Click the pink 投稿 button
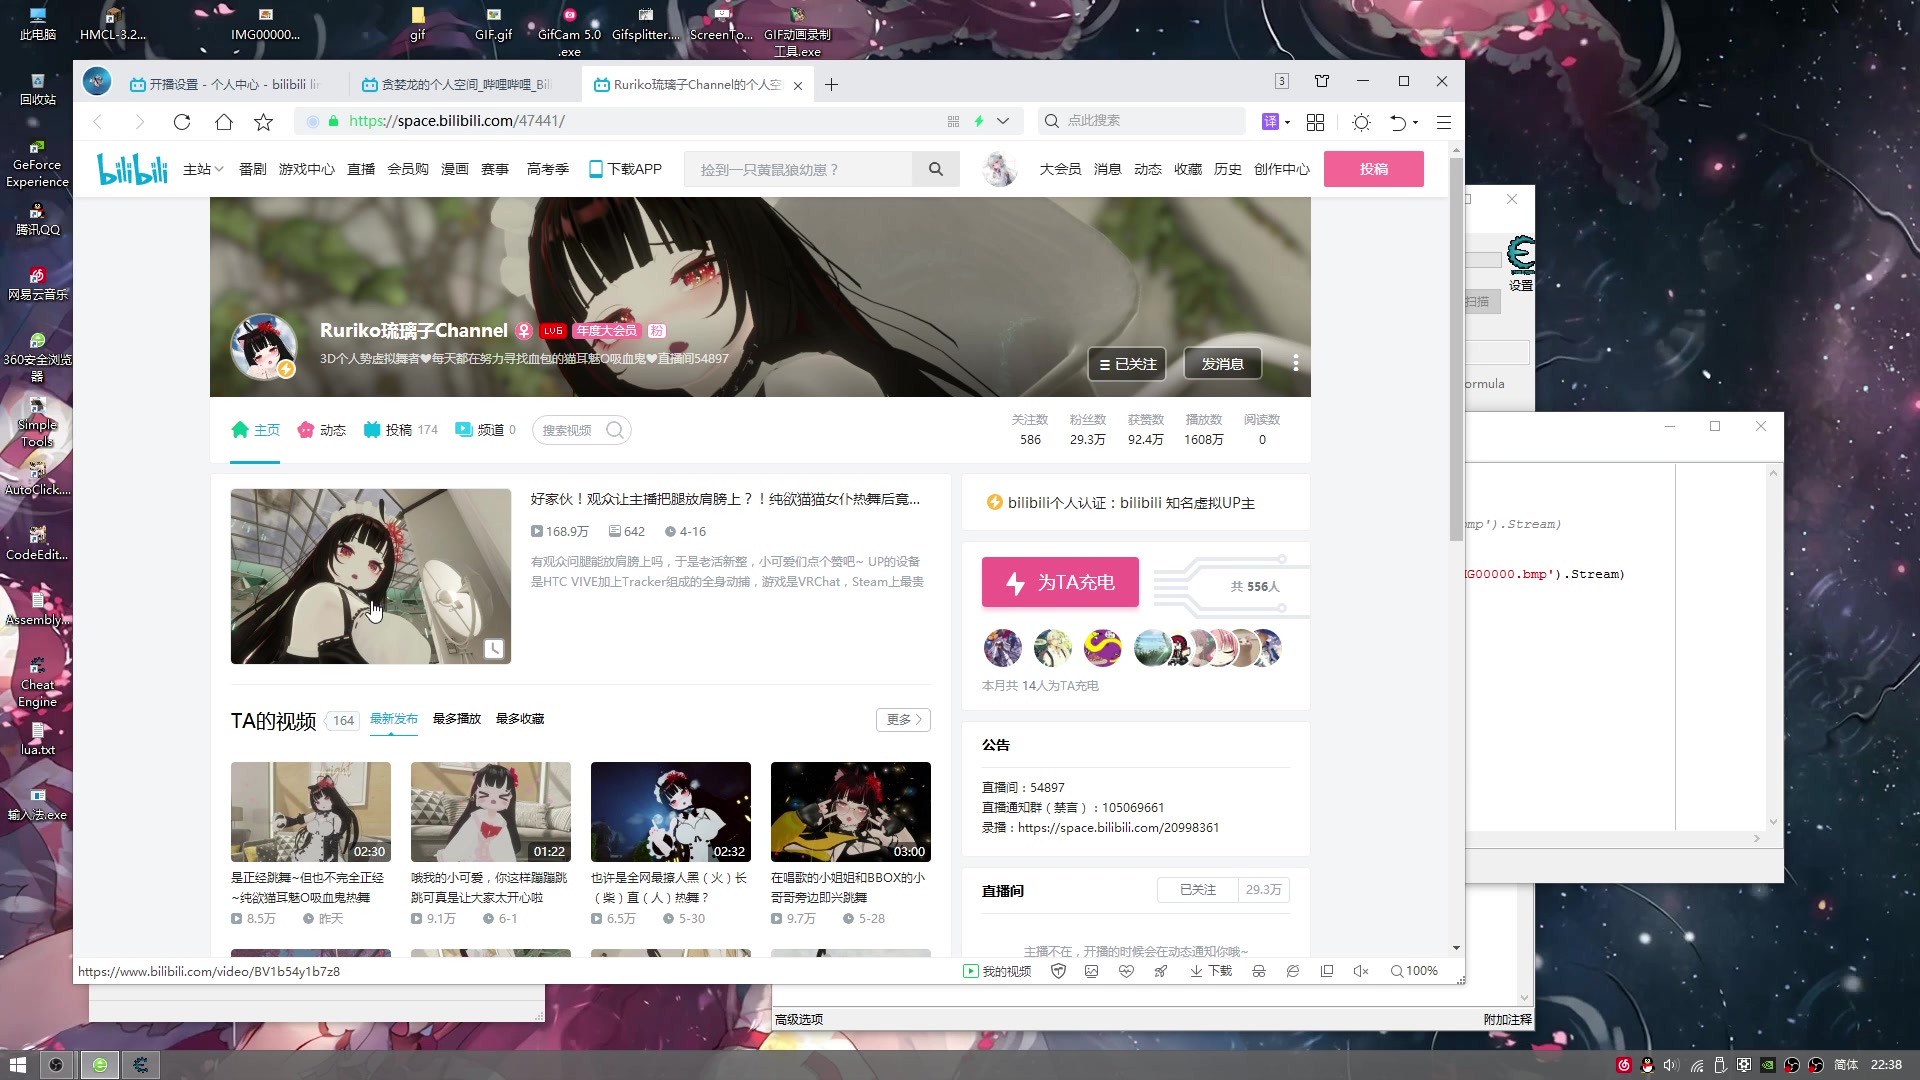 click(1374, 169)
